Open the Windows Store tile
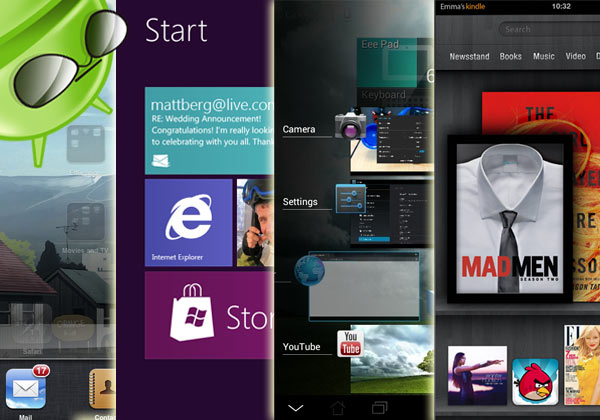Viewport: 600px width, 420px height. (210, 315)
